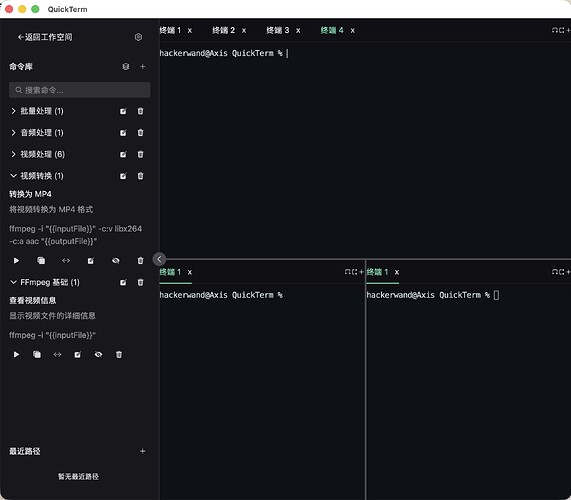The width and height of the screenshot is (571, 500).
Task: Delete the 视频处理 category
Action: (141, 154)
